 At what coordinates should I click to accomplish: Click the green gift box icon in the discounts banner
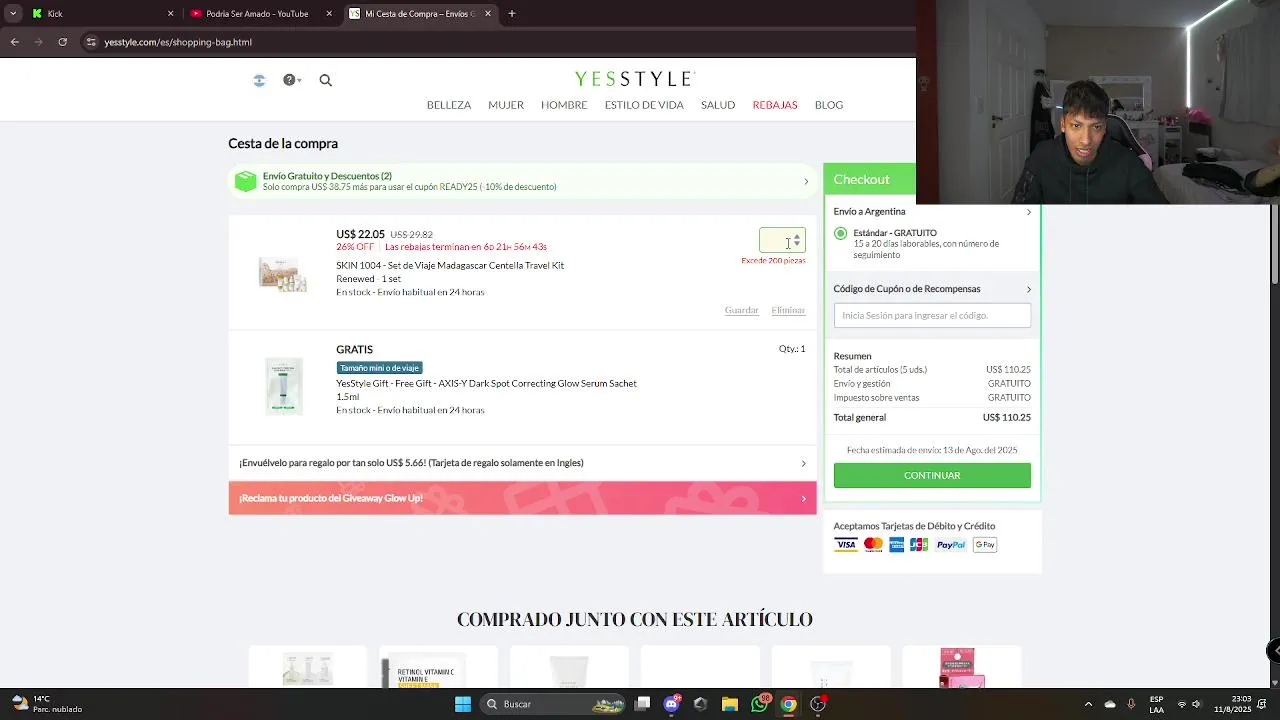click(245, 181)
